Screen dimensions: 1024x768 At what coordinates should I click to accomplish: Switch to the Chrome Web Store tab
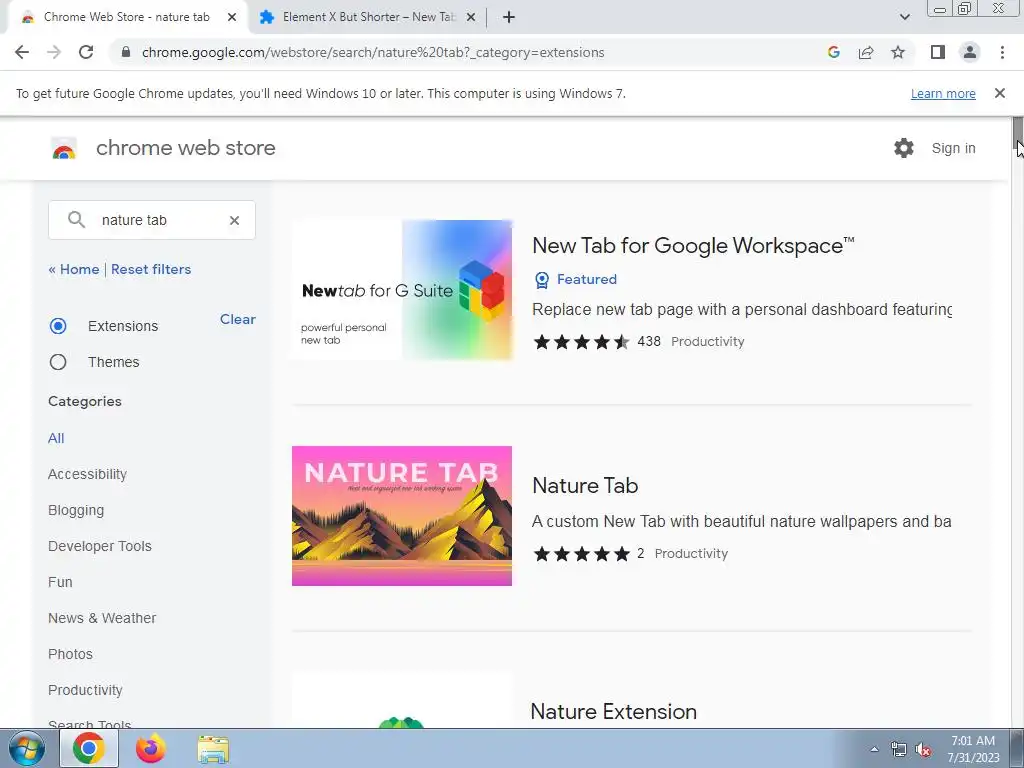(127, 17)
